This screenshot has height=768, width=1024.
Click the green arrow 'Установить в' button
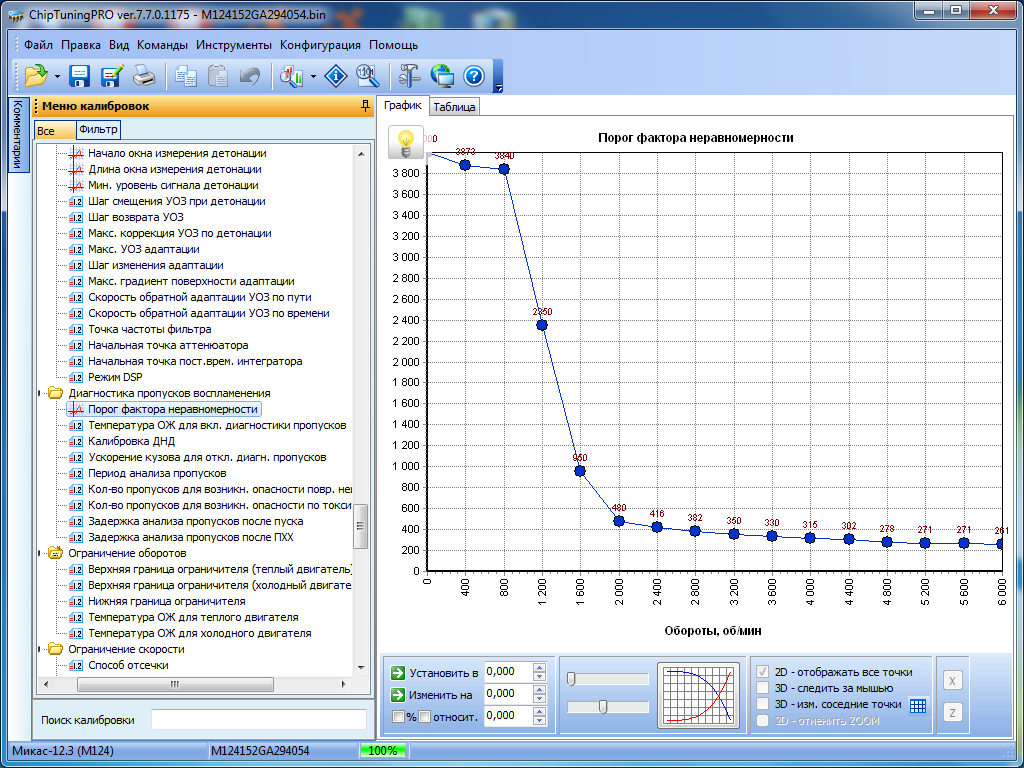(x=398, y=672)
